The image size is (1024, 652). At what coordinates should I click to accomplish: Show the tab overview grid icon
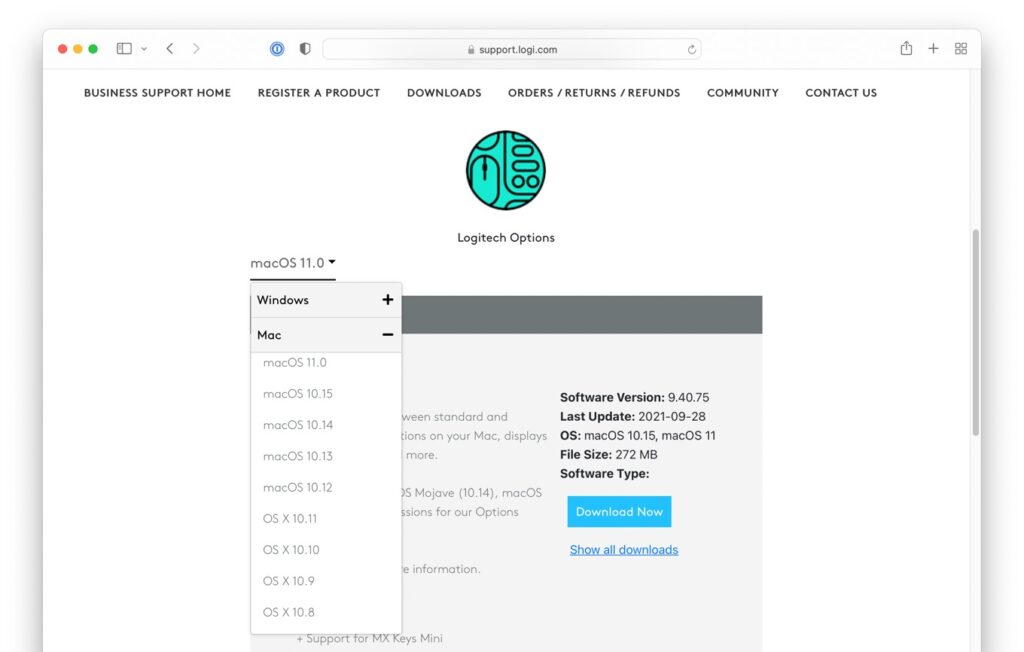pyautogui.click(x=961, y=49)
